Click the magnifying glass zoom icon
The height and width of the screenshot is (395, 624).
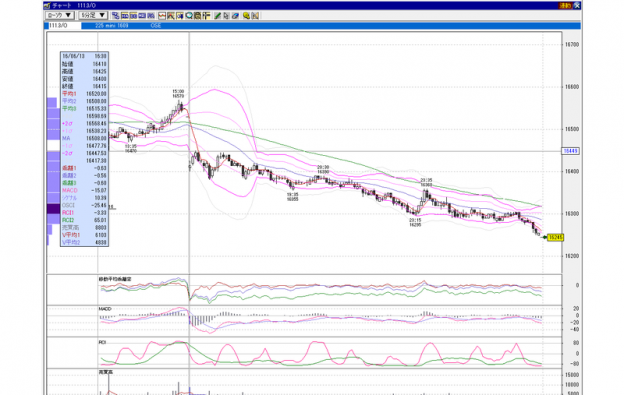(189, 16)
